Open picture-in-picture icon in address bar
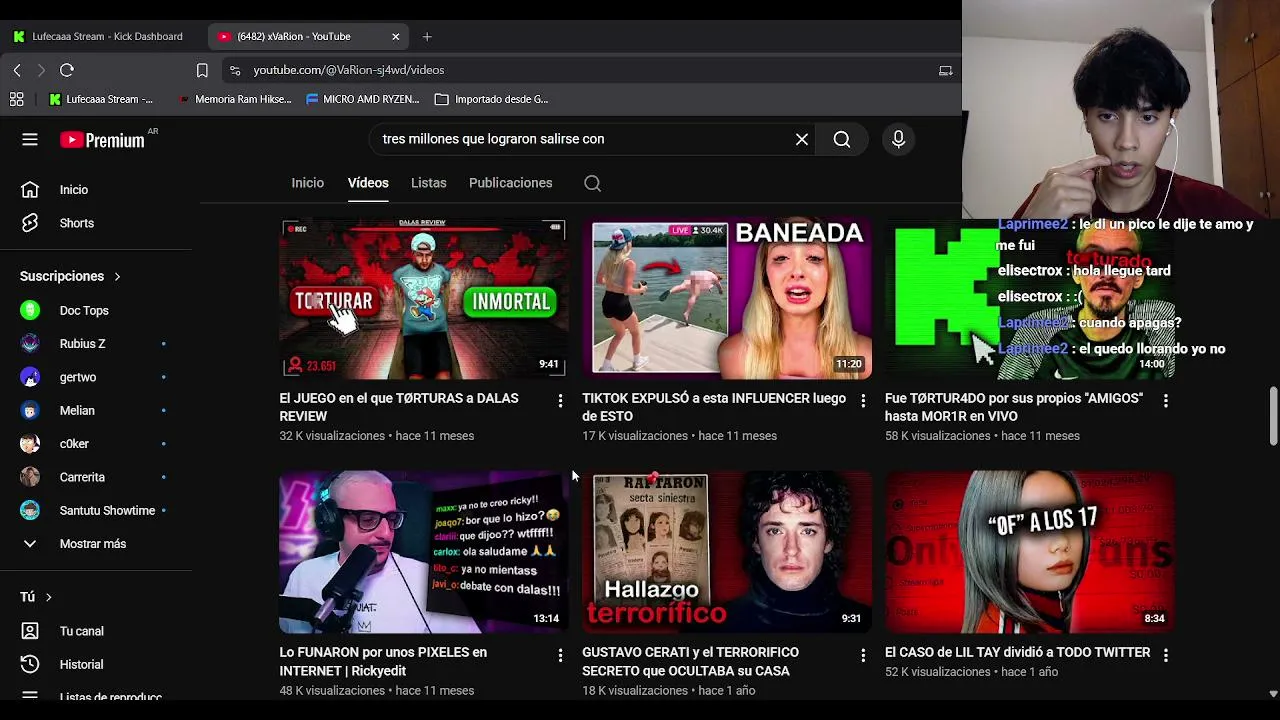This screenshot has width=1280, height=720. (x=945, y=70)
